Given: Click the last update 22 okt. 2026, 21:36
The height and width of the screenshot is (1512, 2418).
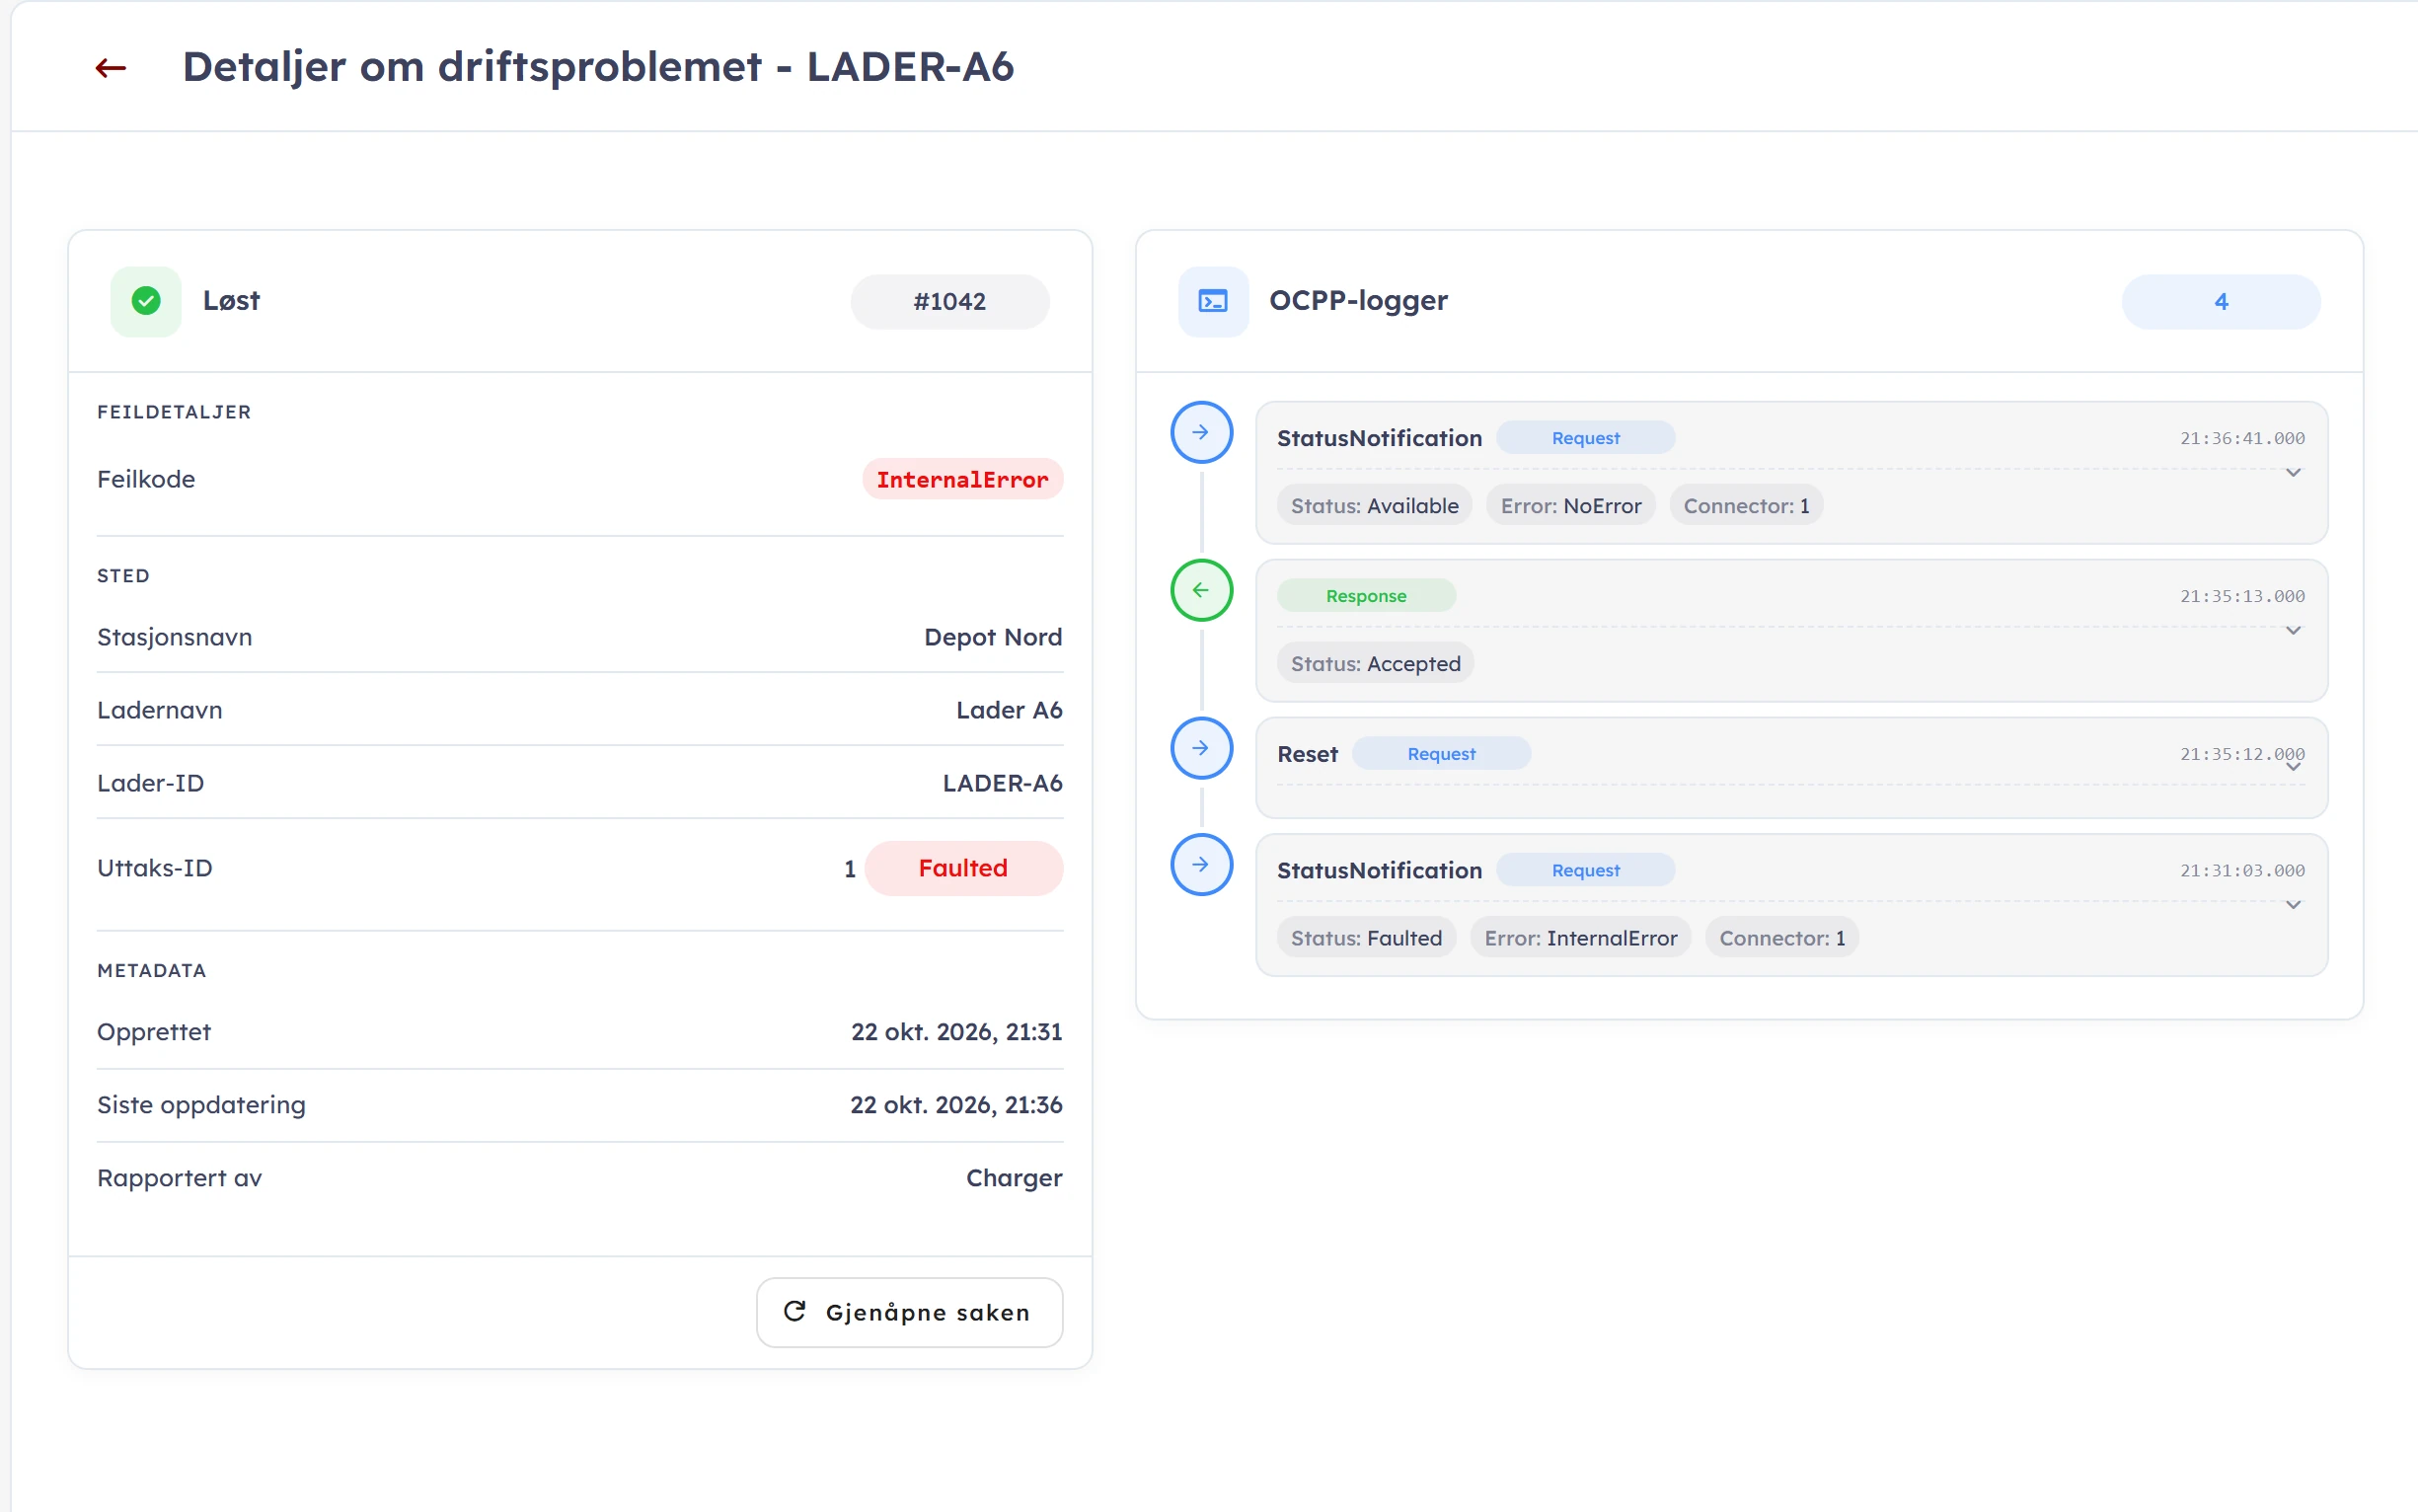Looking at the screenshot, I should point(956,1105).
